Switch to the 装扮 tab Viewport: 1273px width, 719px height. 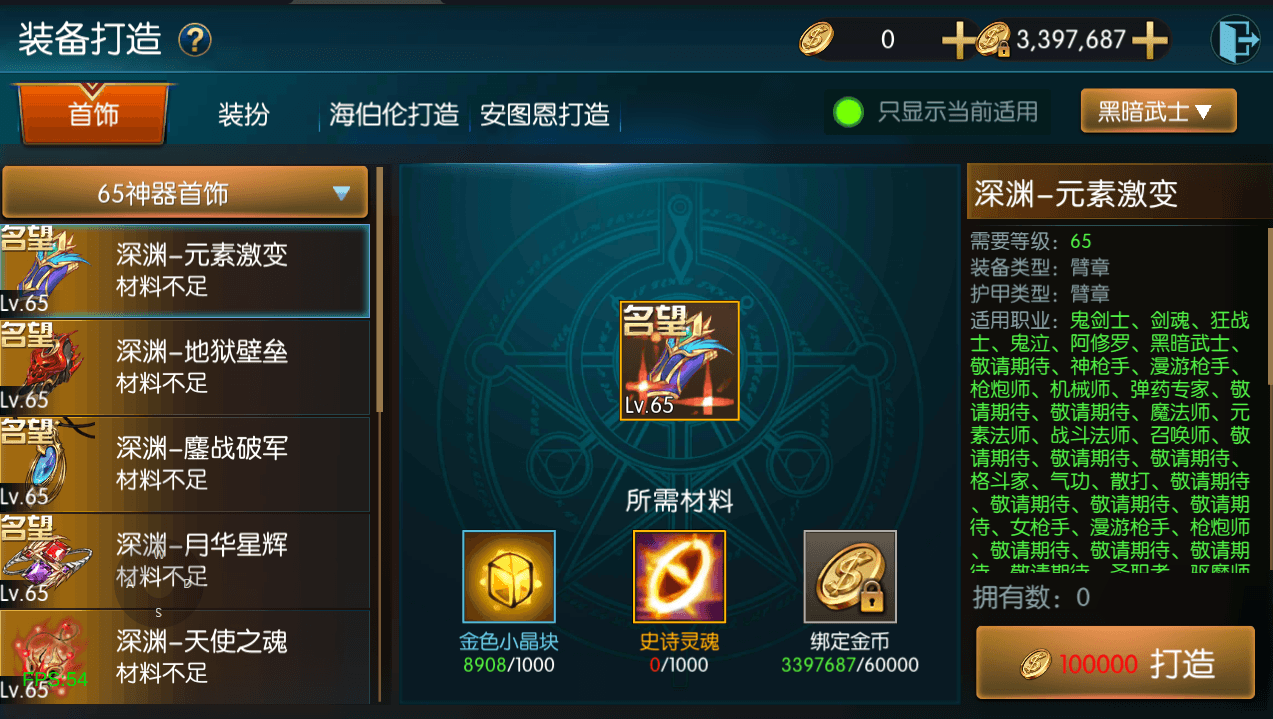(x=244, y=114)
